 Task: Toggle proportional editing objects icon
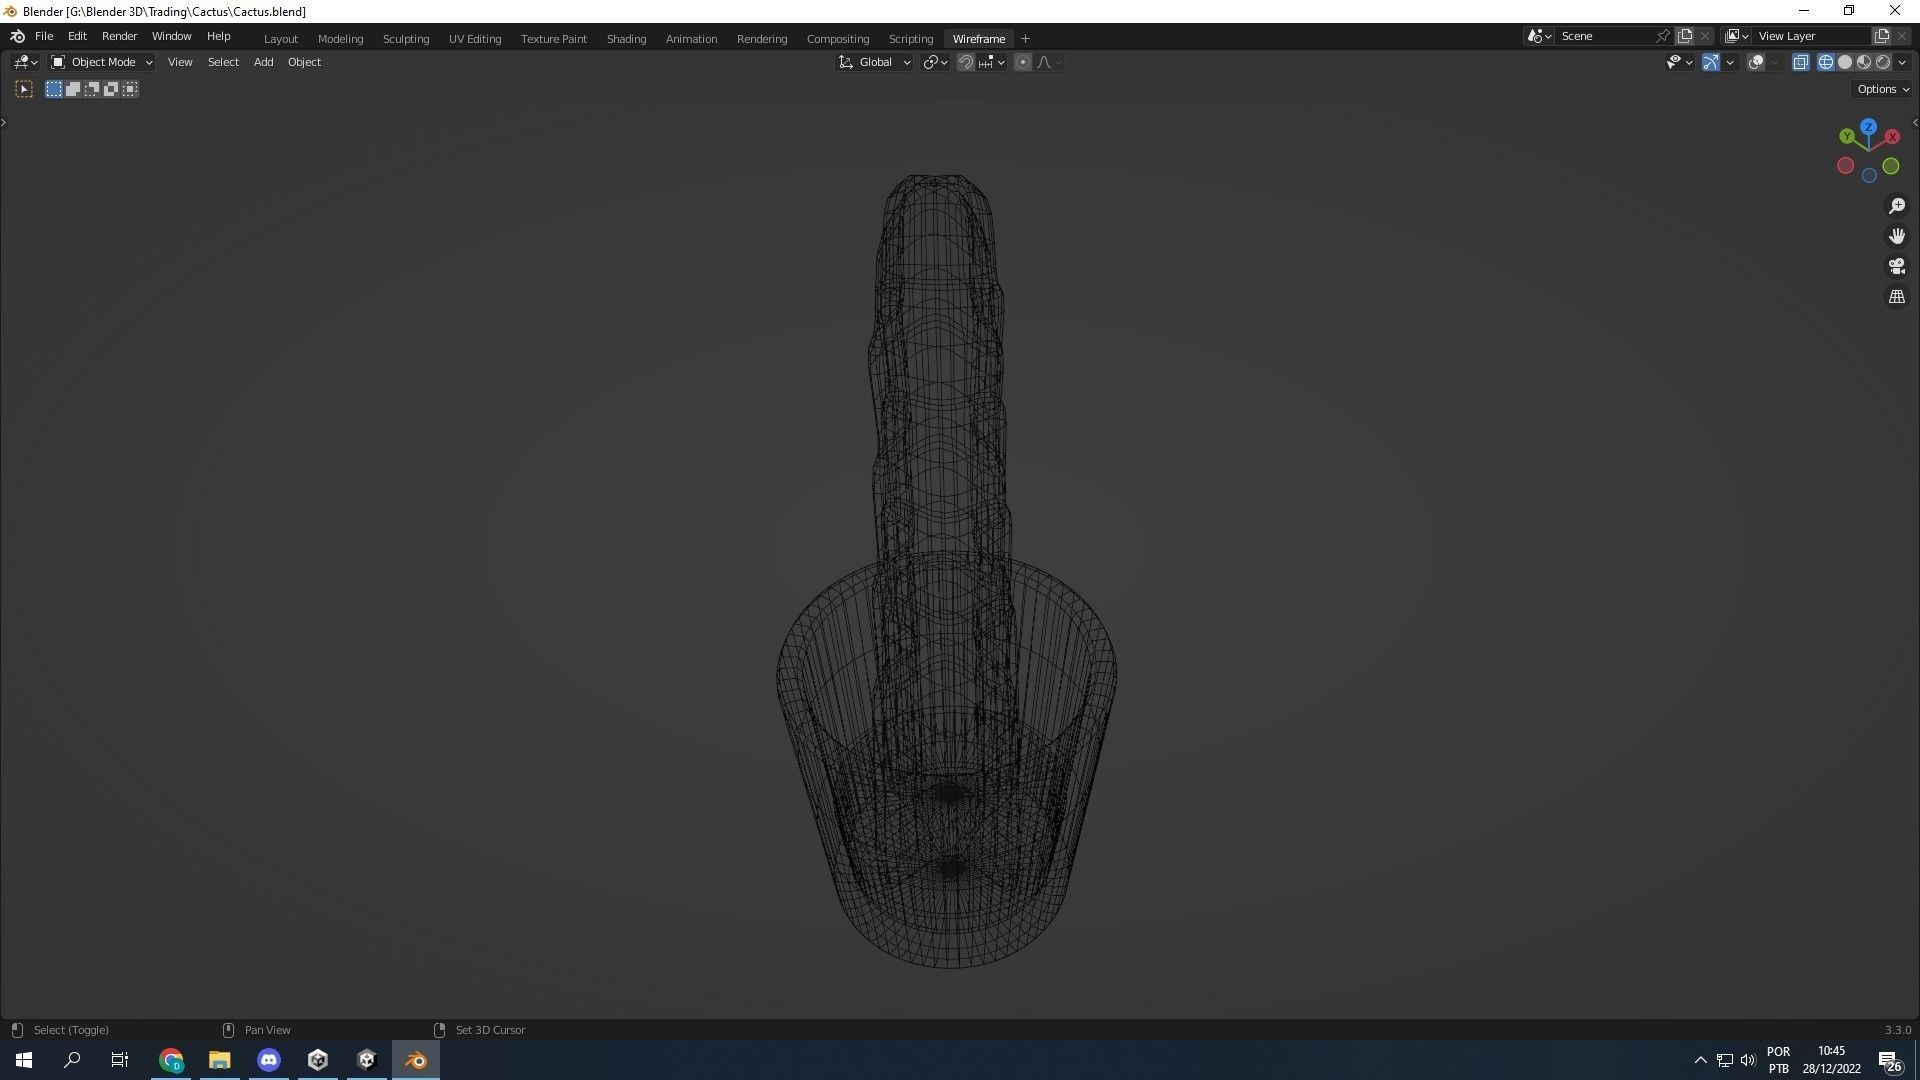point(1023,62)
